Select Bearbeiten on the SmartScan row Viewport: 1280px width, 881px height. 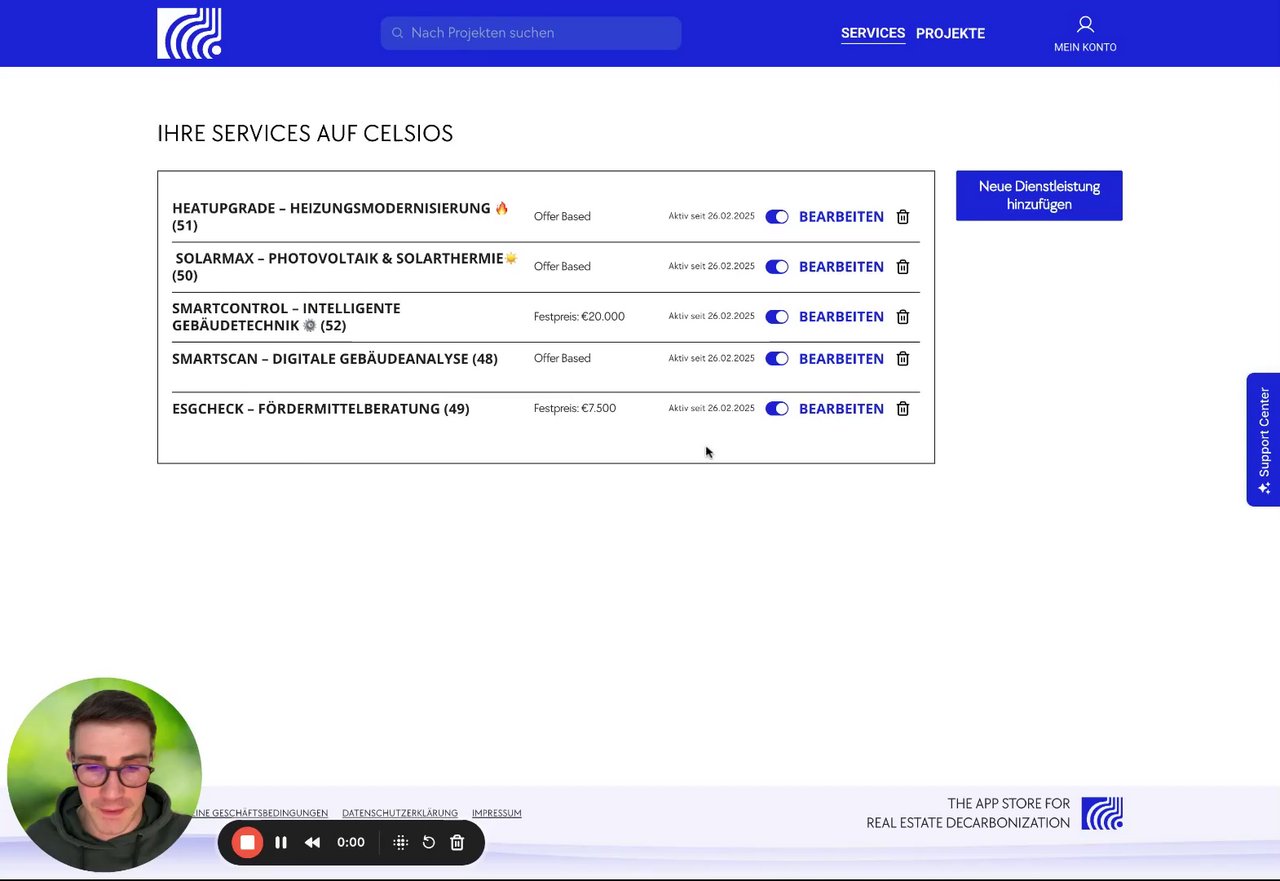pyautogui.click(x=841, y=359)
